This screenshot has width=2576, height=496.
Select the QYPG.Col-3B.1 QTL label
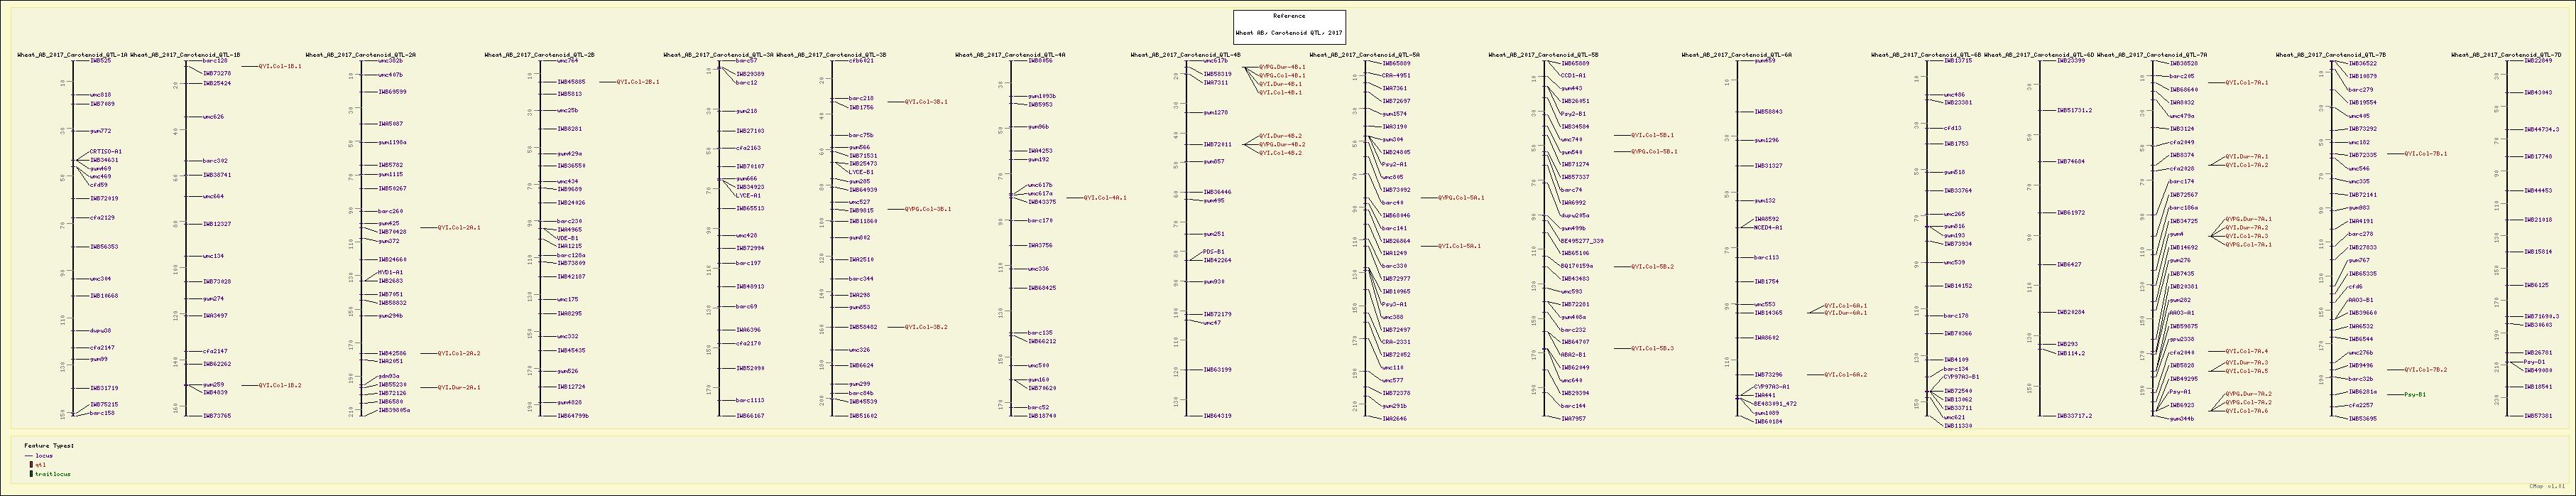[928, 209]
